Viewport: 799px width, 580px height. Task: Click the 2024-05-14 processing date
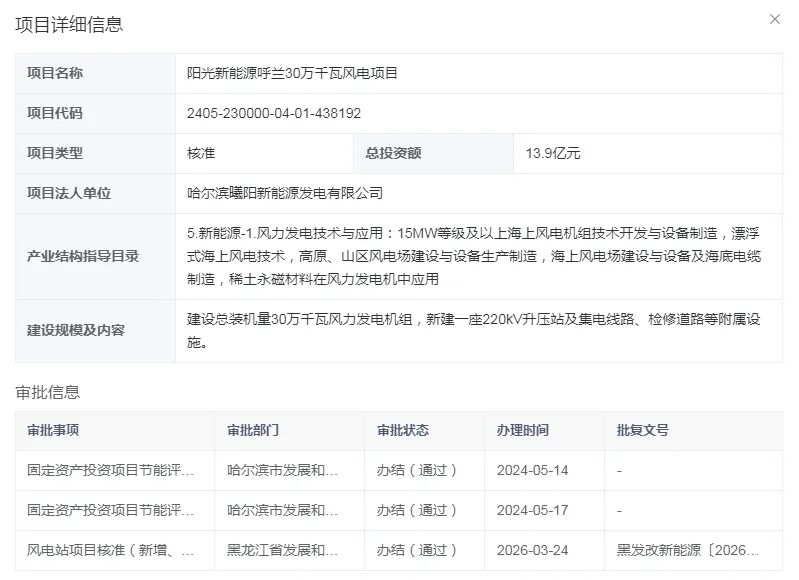(532, 470)
